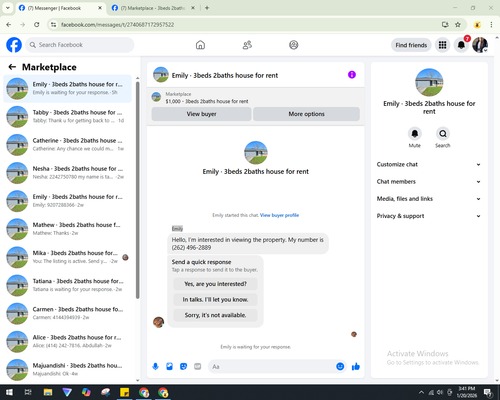Mute this conversation with the bell icon
This screenshot has height=400, width=500.
point(415,134)
